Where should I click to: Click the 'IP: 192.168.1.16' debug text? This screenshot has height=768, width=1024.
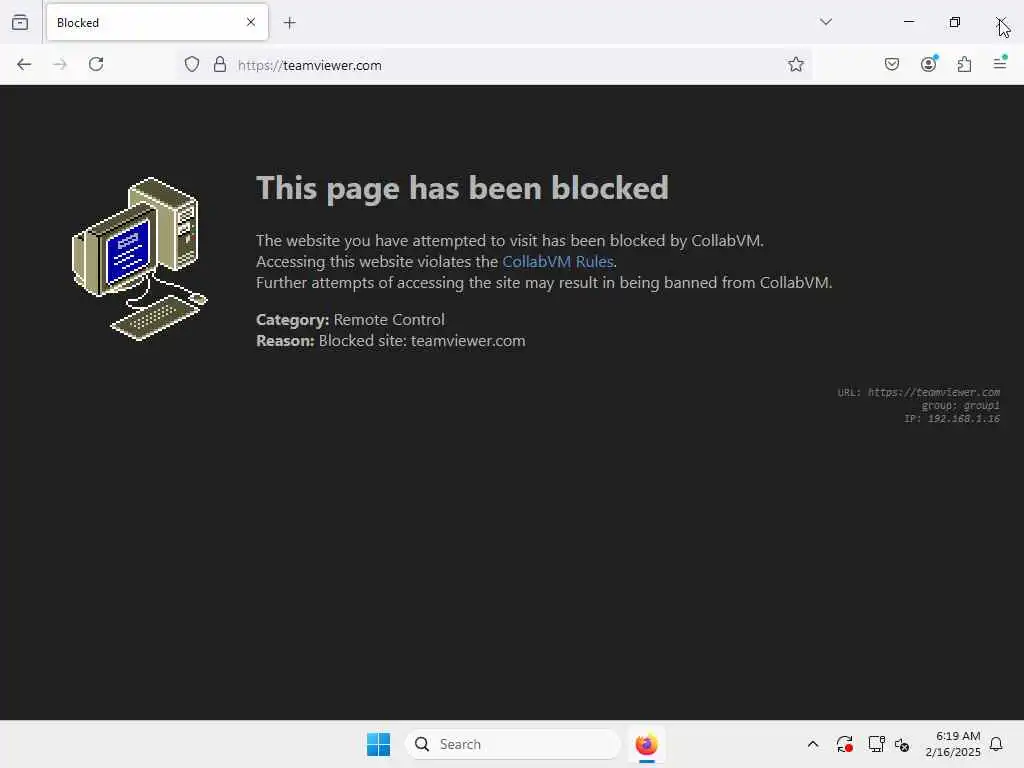coord(952,419)
